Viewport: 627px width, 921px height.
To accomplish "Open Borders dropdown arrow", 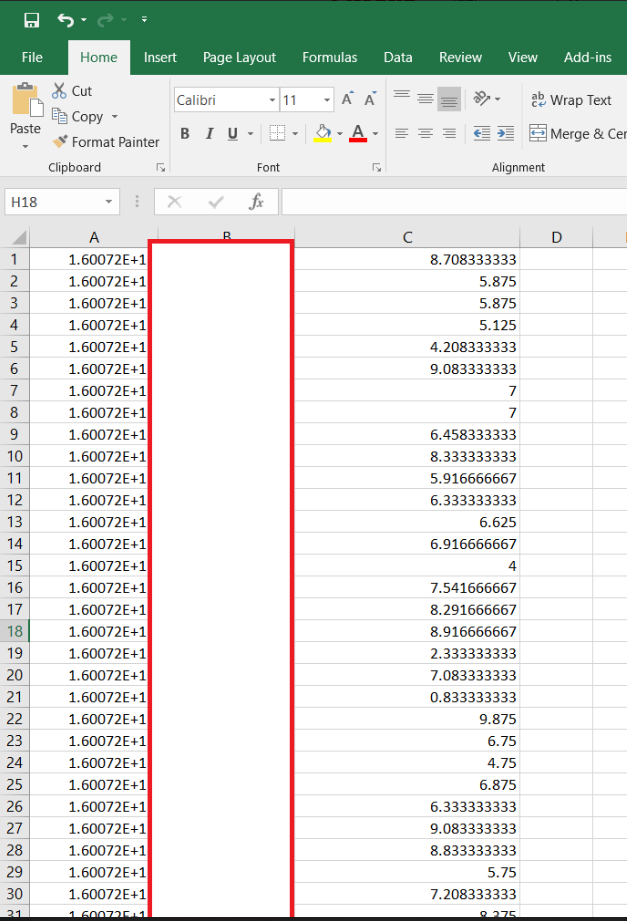I will coord(295,133).
